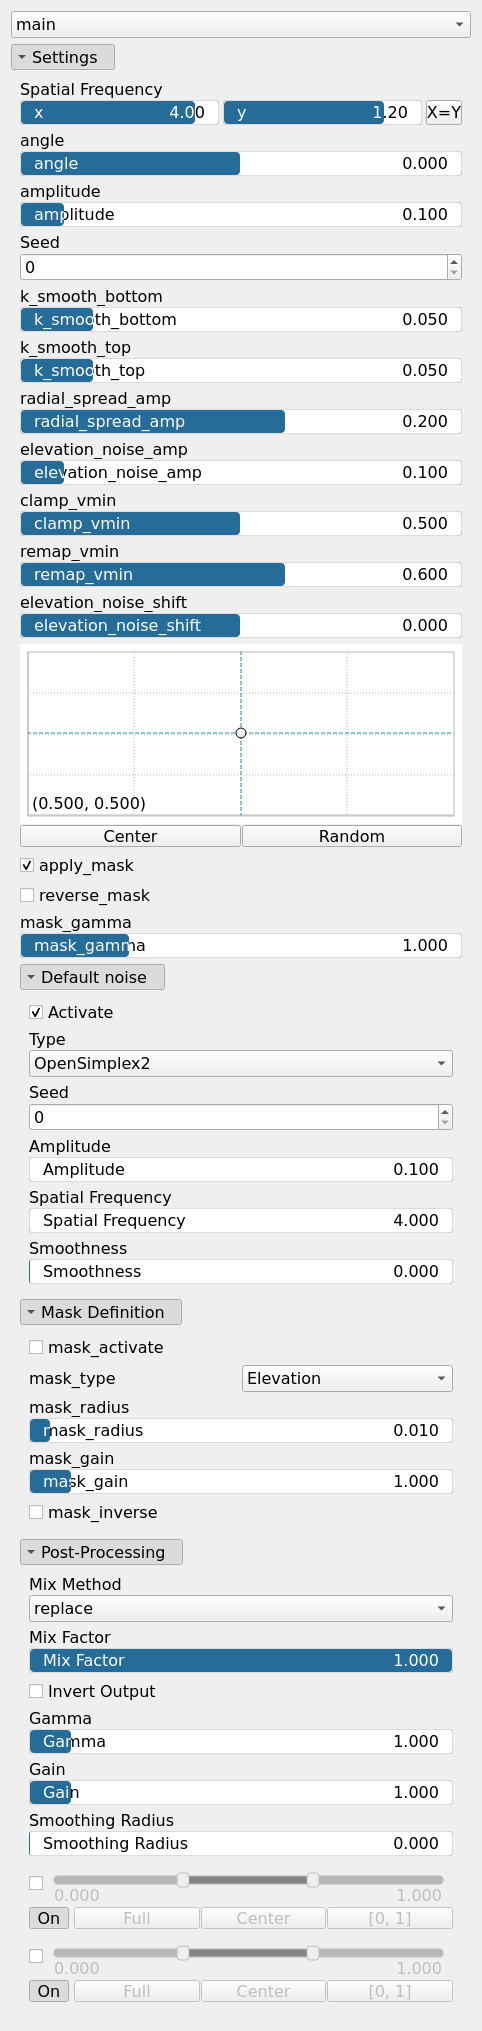This screenshot has width=482, height=2031.
Task: Collapse the Settings section
Action: tap(63, 57)
